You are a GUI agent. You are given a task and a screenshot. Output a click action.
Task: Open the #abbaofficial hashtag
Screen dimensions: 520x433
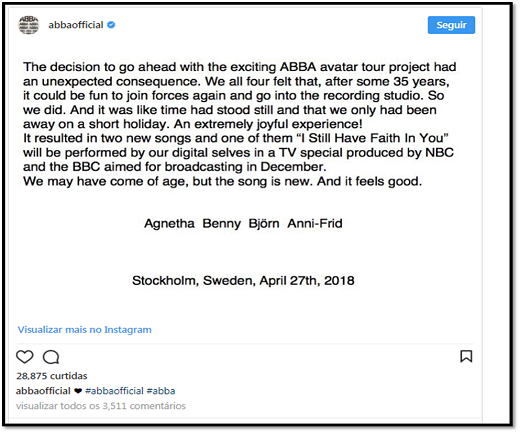(114, 391)
